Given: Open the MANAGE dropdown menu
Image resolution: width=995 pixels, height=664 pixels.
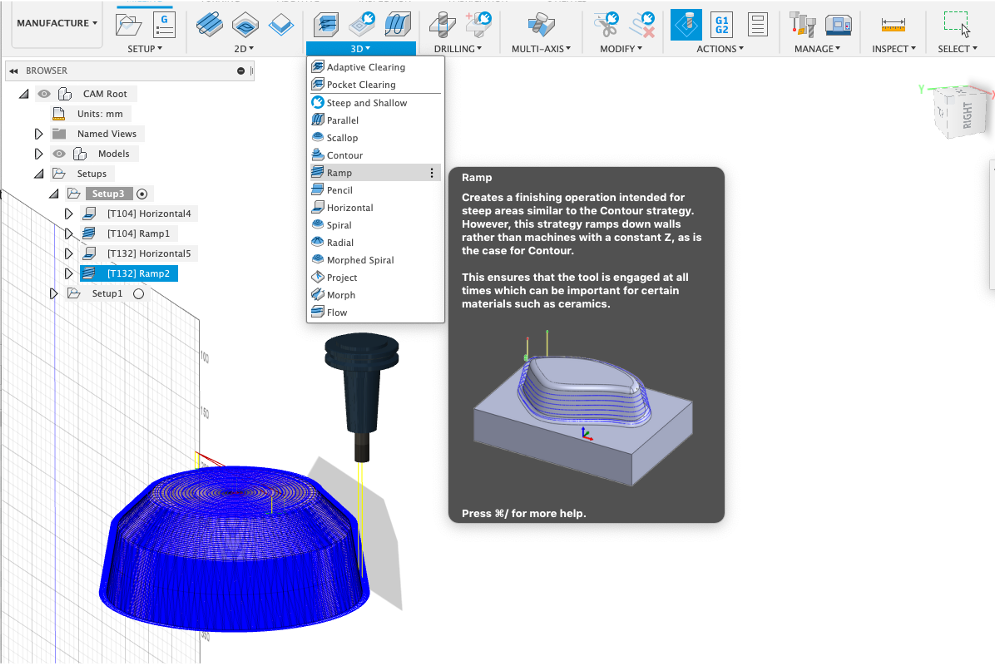Looking at the screenshot, I should (x=817, y=48).
